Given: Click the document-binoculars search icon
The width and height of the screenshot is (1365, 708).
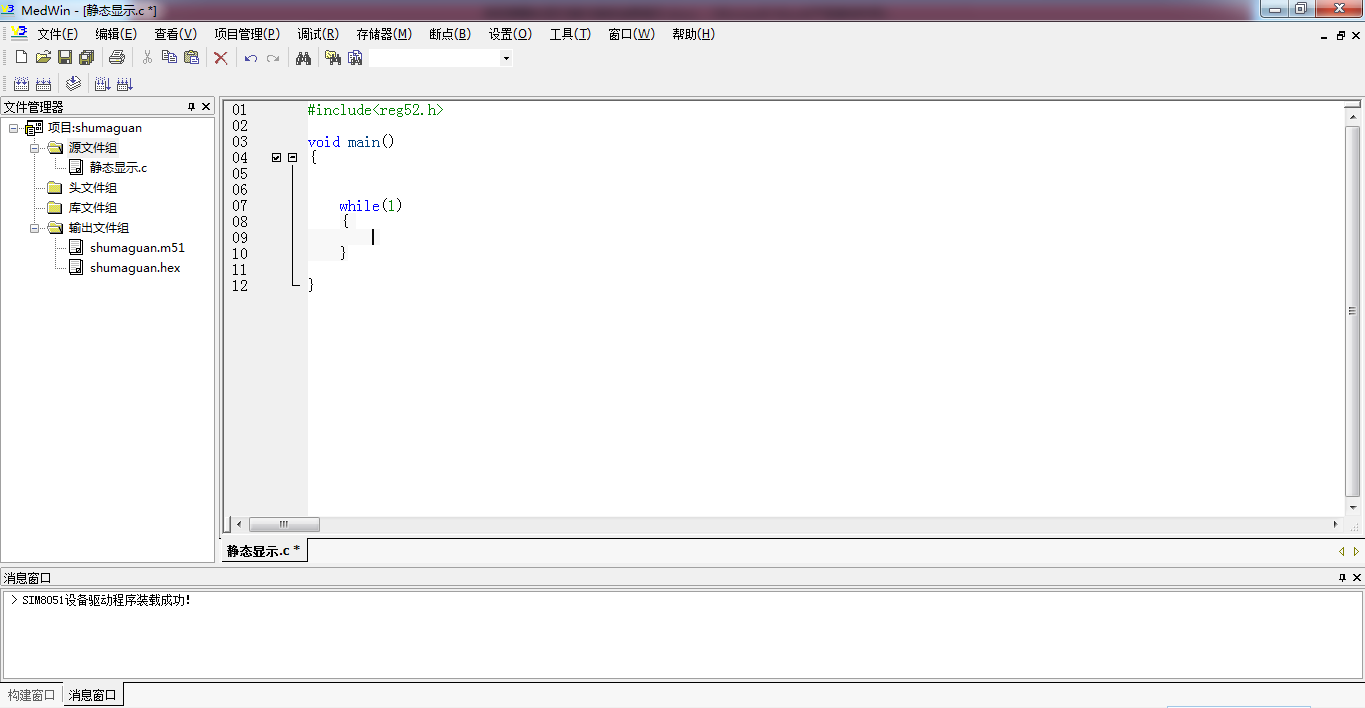Looking at the screenshot, I should 355,58.
